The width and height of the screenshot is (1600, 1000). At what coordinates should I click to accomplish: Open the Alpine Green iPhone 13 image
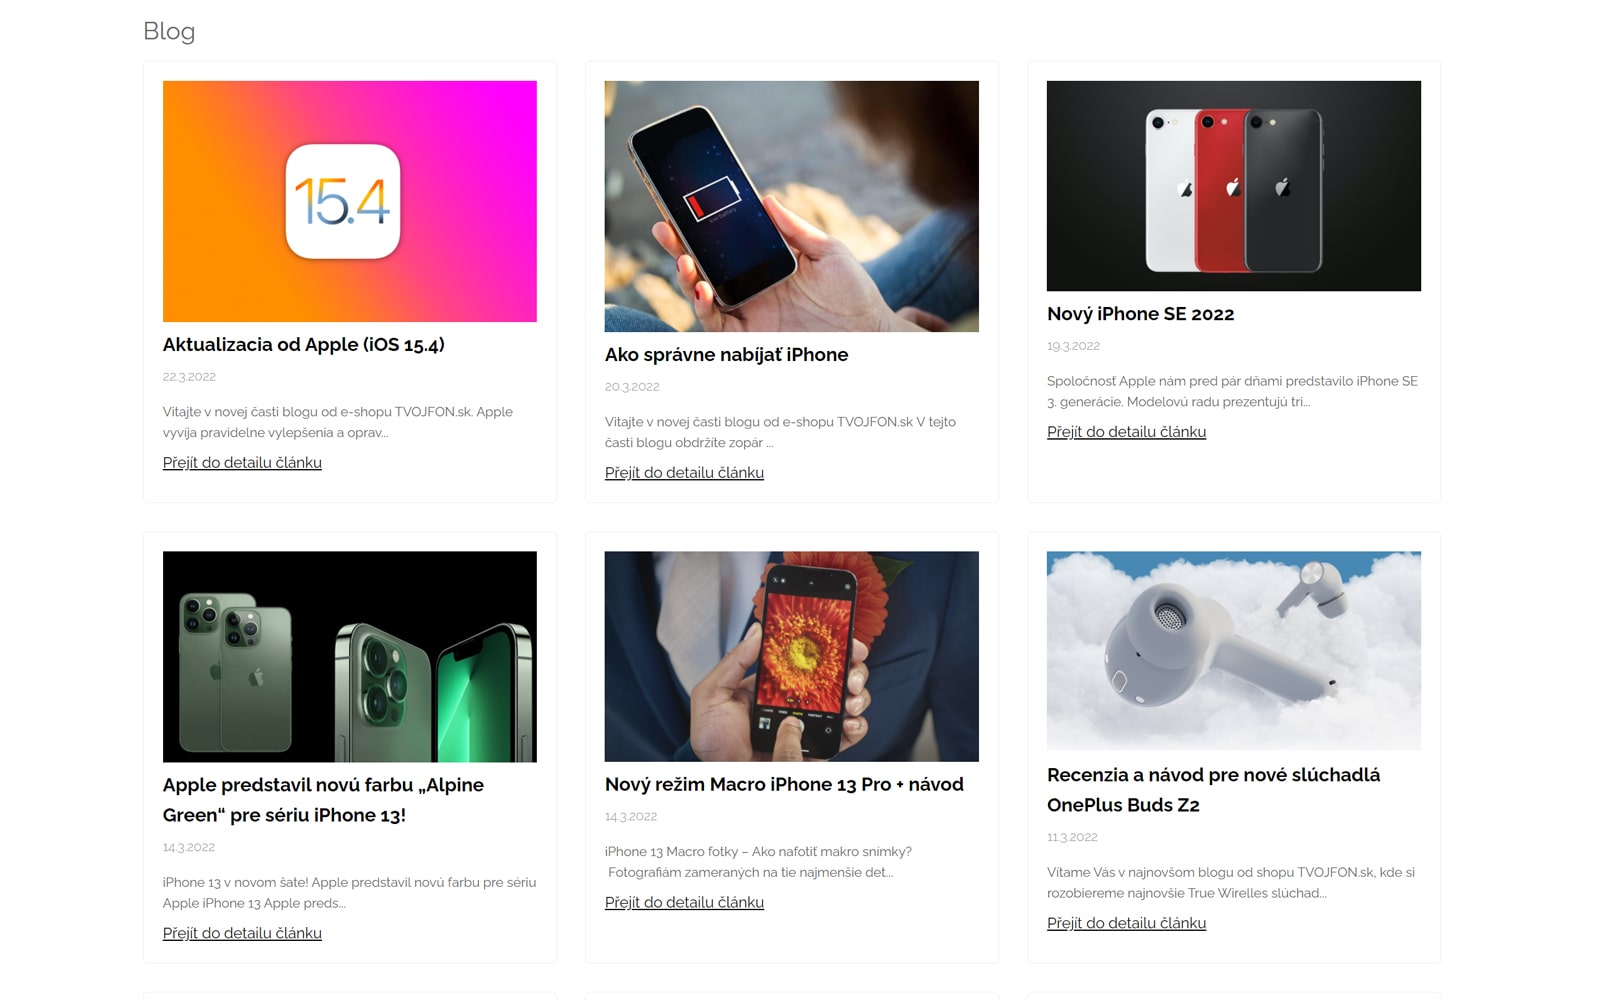pos(350,657)
